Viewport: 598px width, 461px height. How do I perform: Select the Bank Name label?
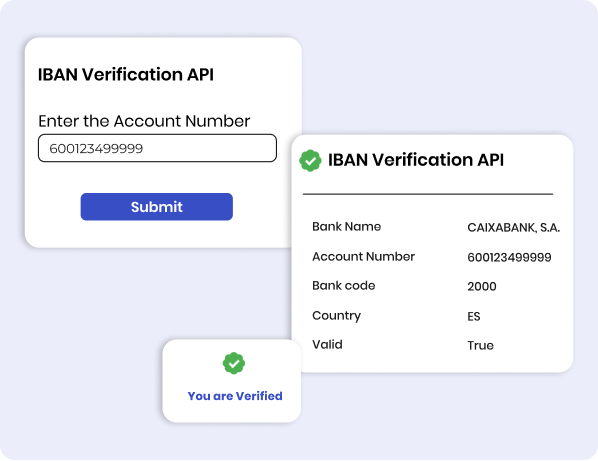click(346, 226)
